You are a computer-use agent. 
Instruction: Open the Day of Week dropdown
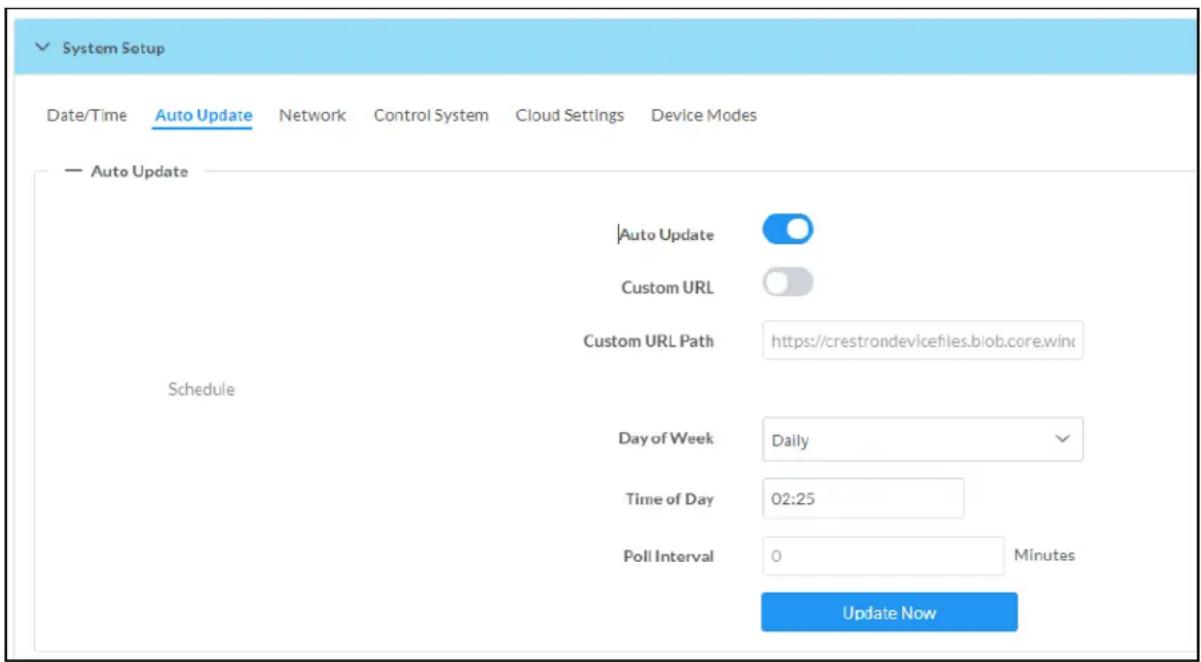click(922, 440)
